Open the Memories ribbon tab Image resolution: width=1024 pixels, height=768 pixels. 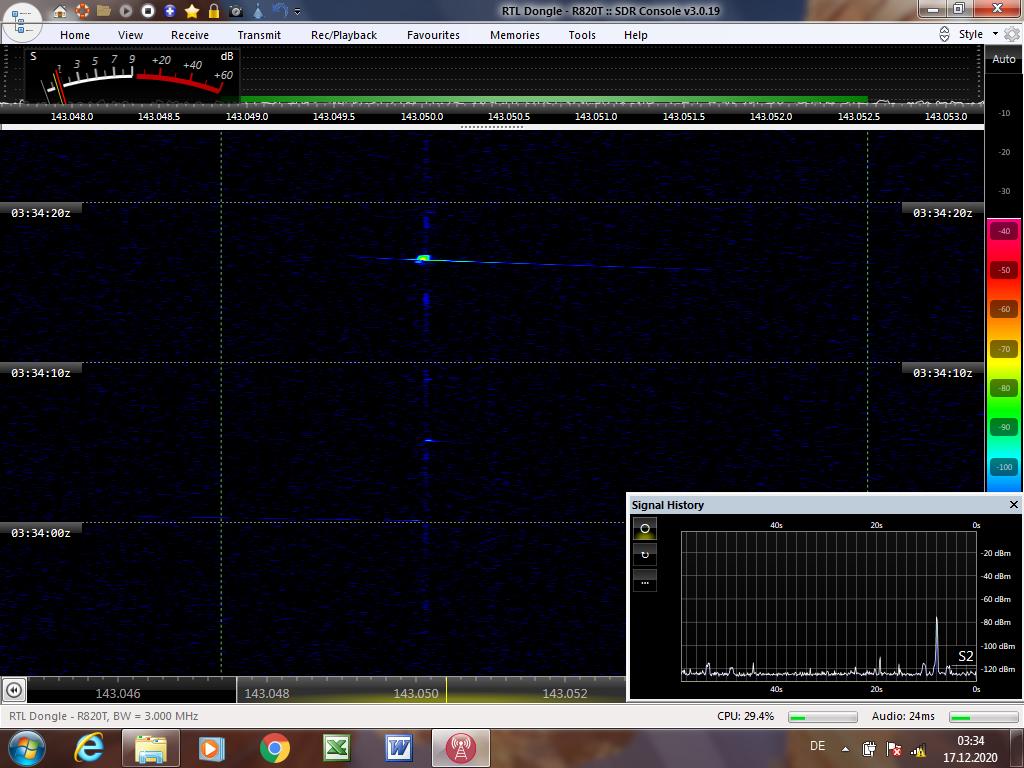pos(515,35)
